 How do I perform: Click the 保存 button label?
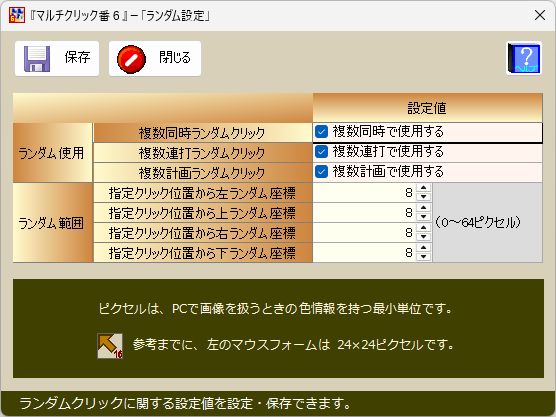coord(78,57)
